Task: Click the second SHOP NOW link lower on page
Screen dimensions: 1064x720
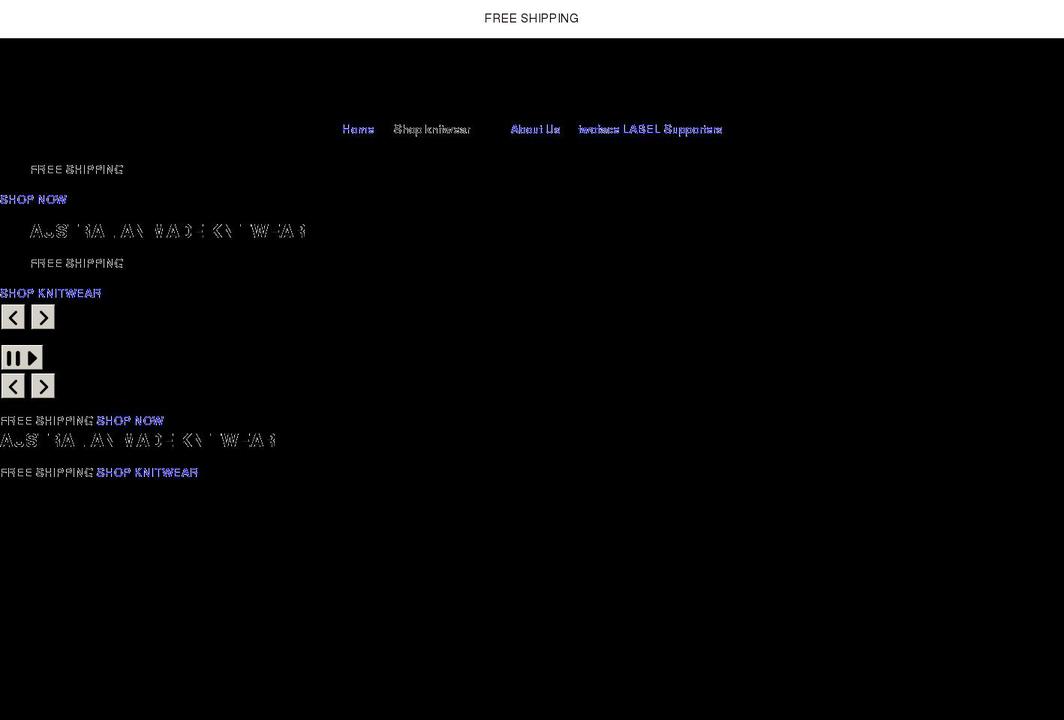Action: tap(129, 420)
